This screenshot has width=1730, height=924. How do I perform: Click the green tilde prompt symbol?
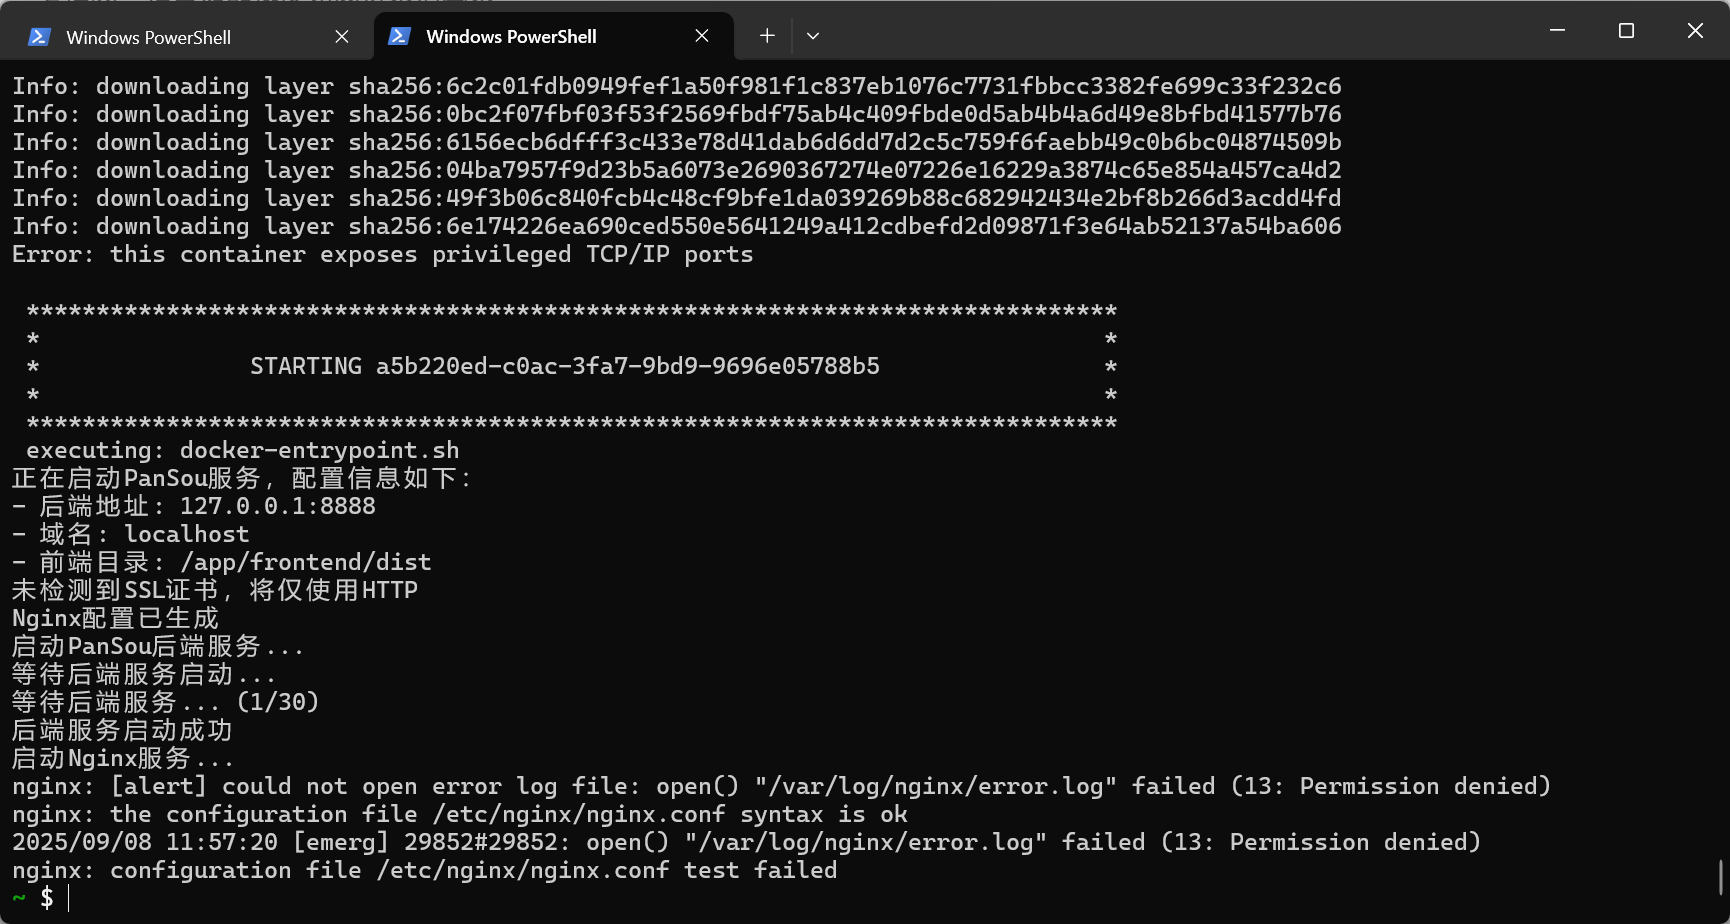[17, 898]
